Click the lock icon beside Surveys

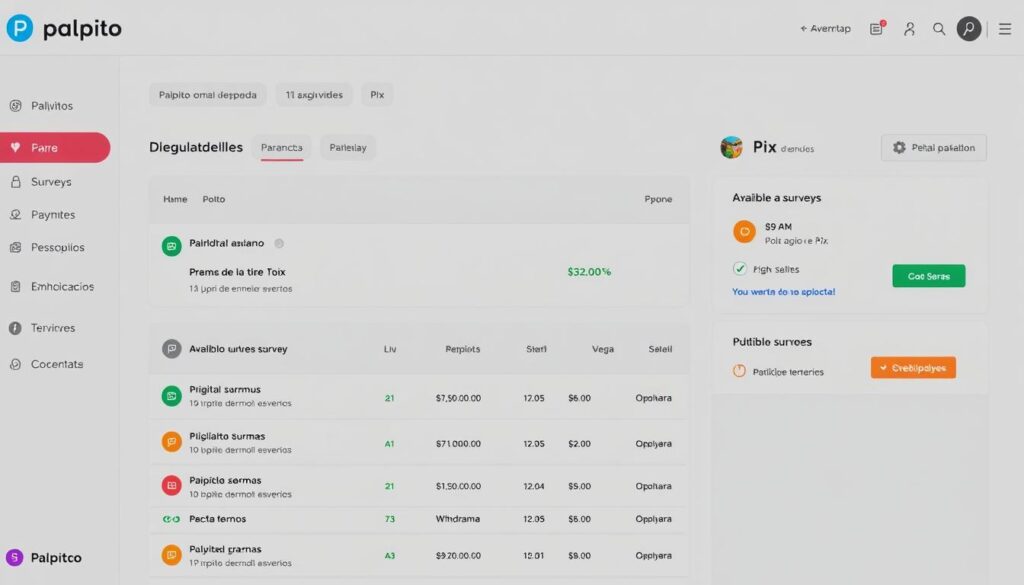pyautogui.click(x=15, y=182)
